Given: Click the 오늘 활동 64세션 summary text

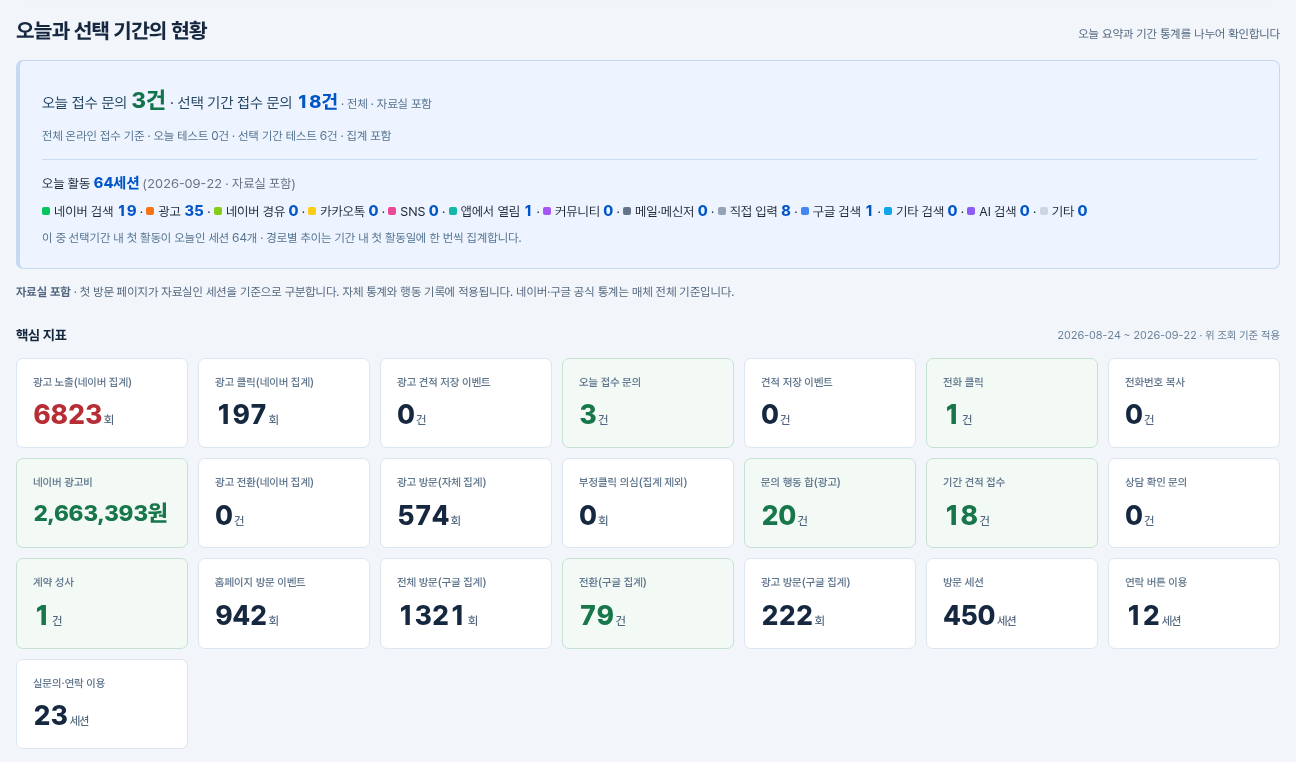Looking at the screenshot, I should pyautogui.click(x=91, y=183).
